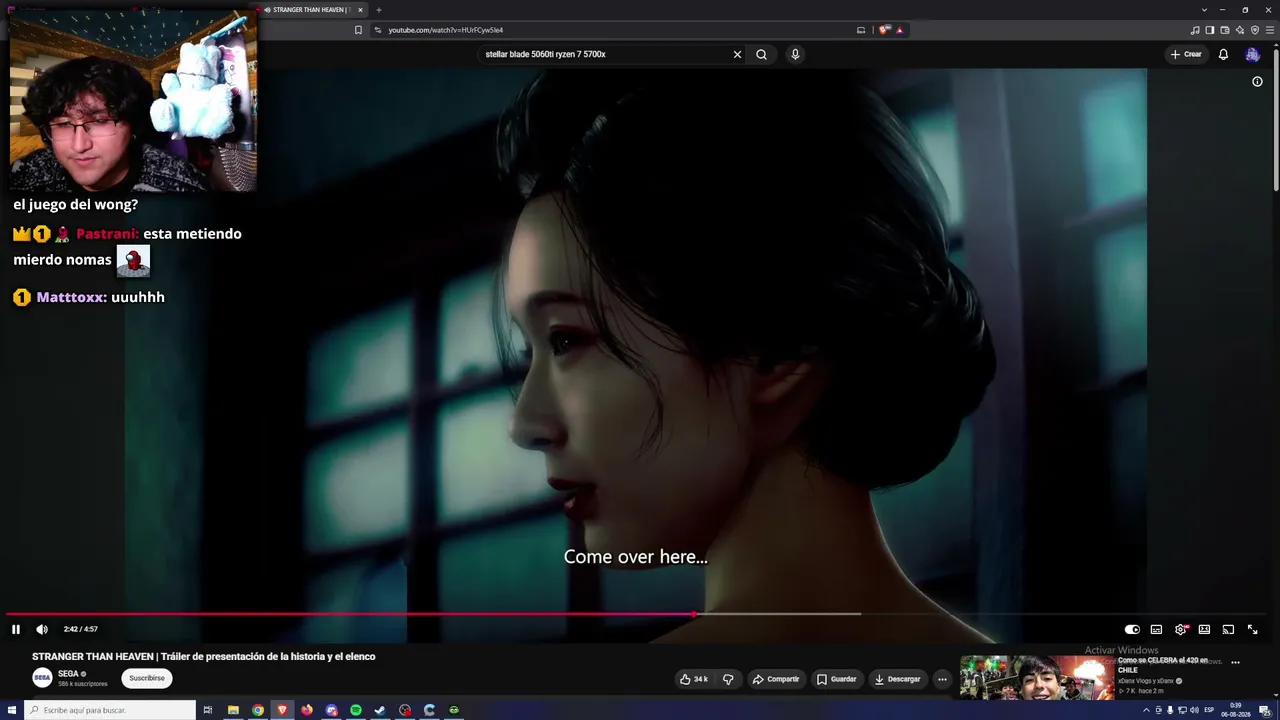1280x720 pixels.
Task: Open the Brave Shields icon
Action: pyautogui.click(x=884, y=30)
